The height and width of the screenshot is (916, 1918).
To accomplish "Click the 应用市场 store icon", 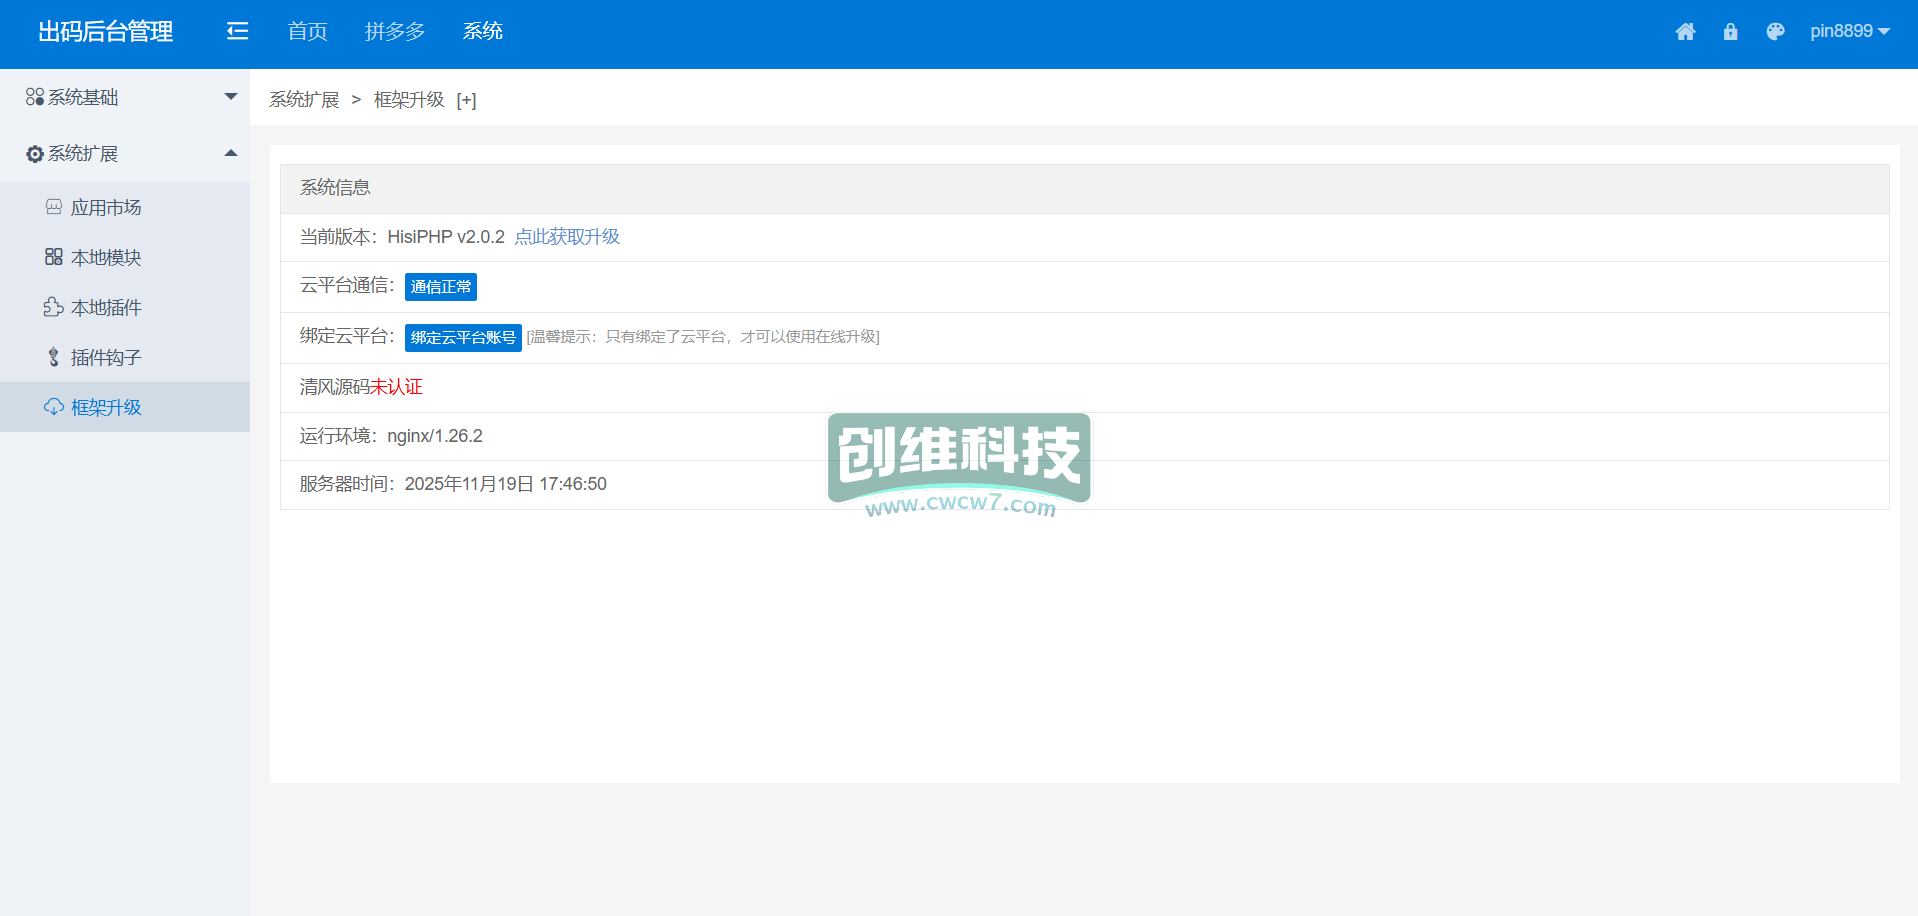I will (x=54, y=207).
